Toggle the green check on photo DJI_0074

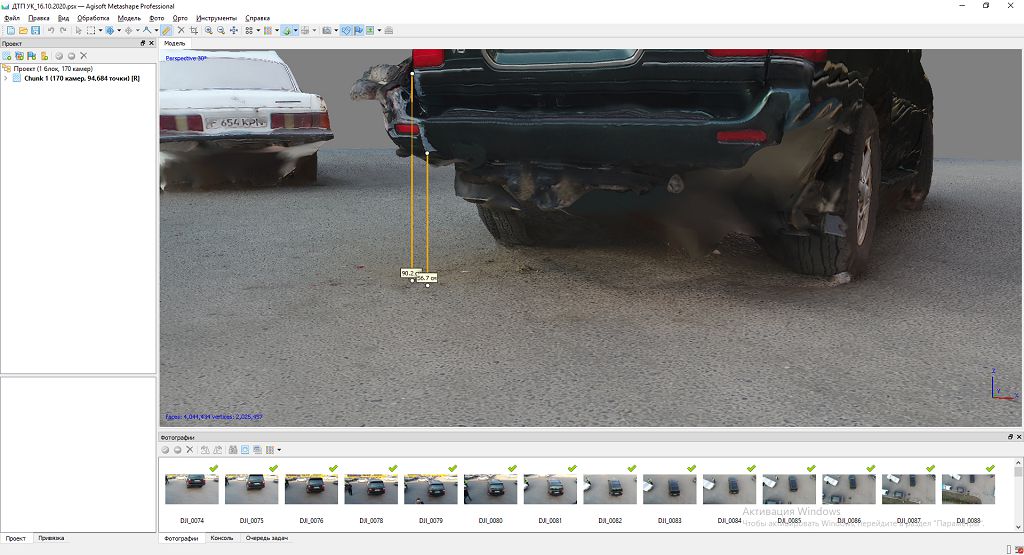click(x=212, y=468)
